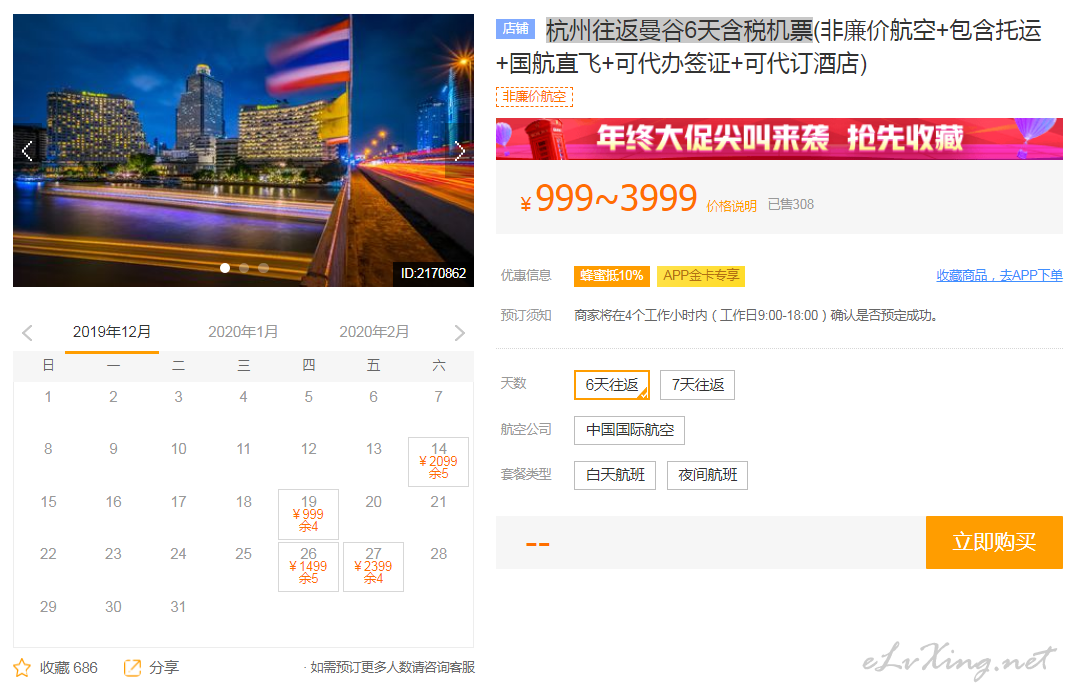This screenshot has width=1067, height=694.
Task: Click the booking notice text 商家将在4个工作小时内
Action: pyautogui.click(x=755, y=316)
